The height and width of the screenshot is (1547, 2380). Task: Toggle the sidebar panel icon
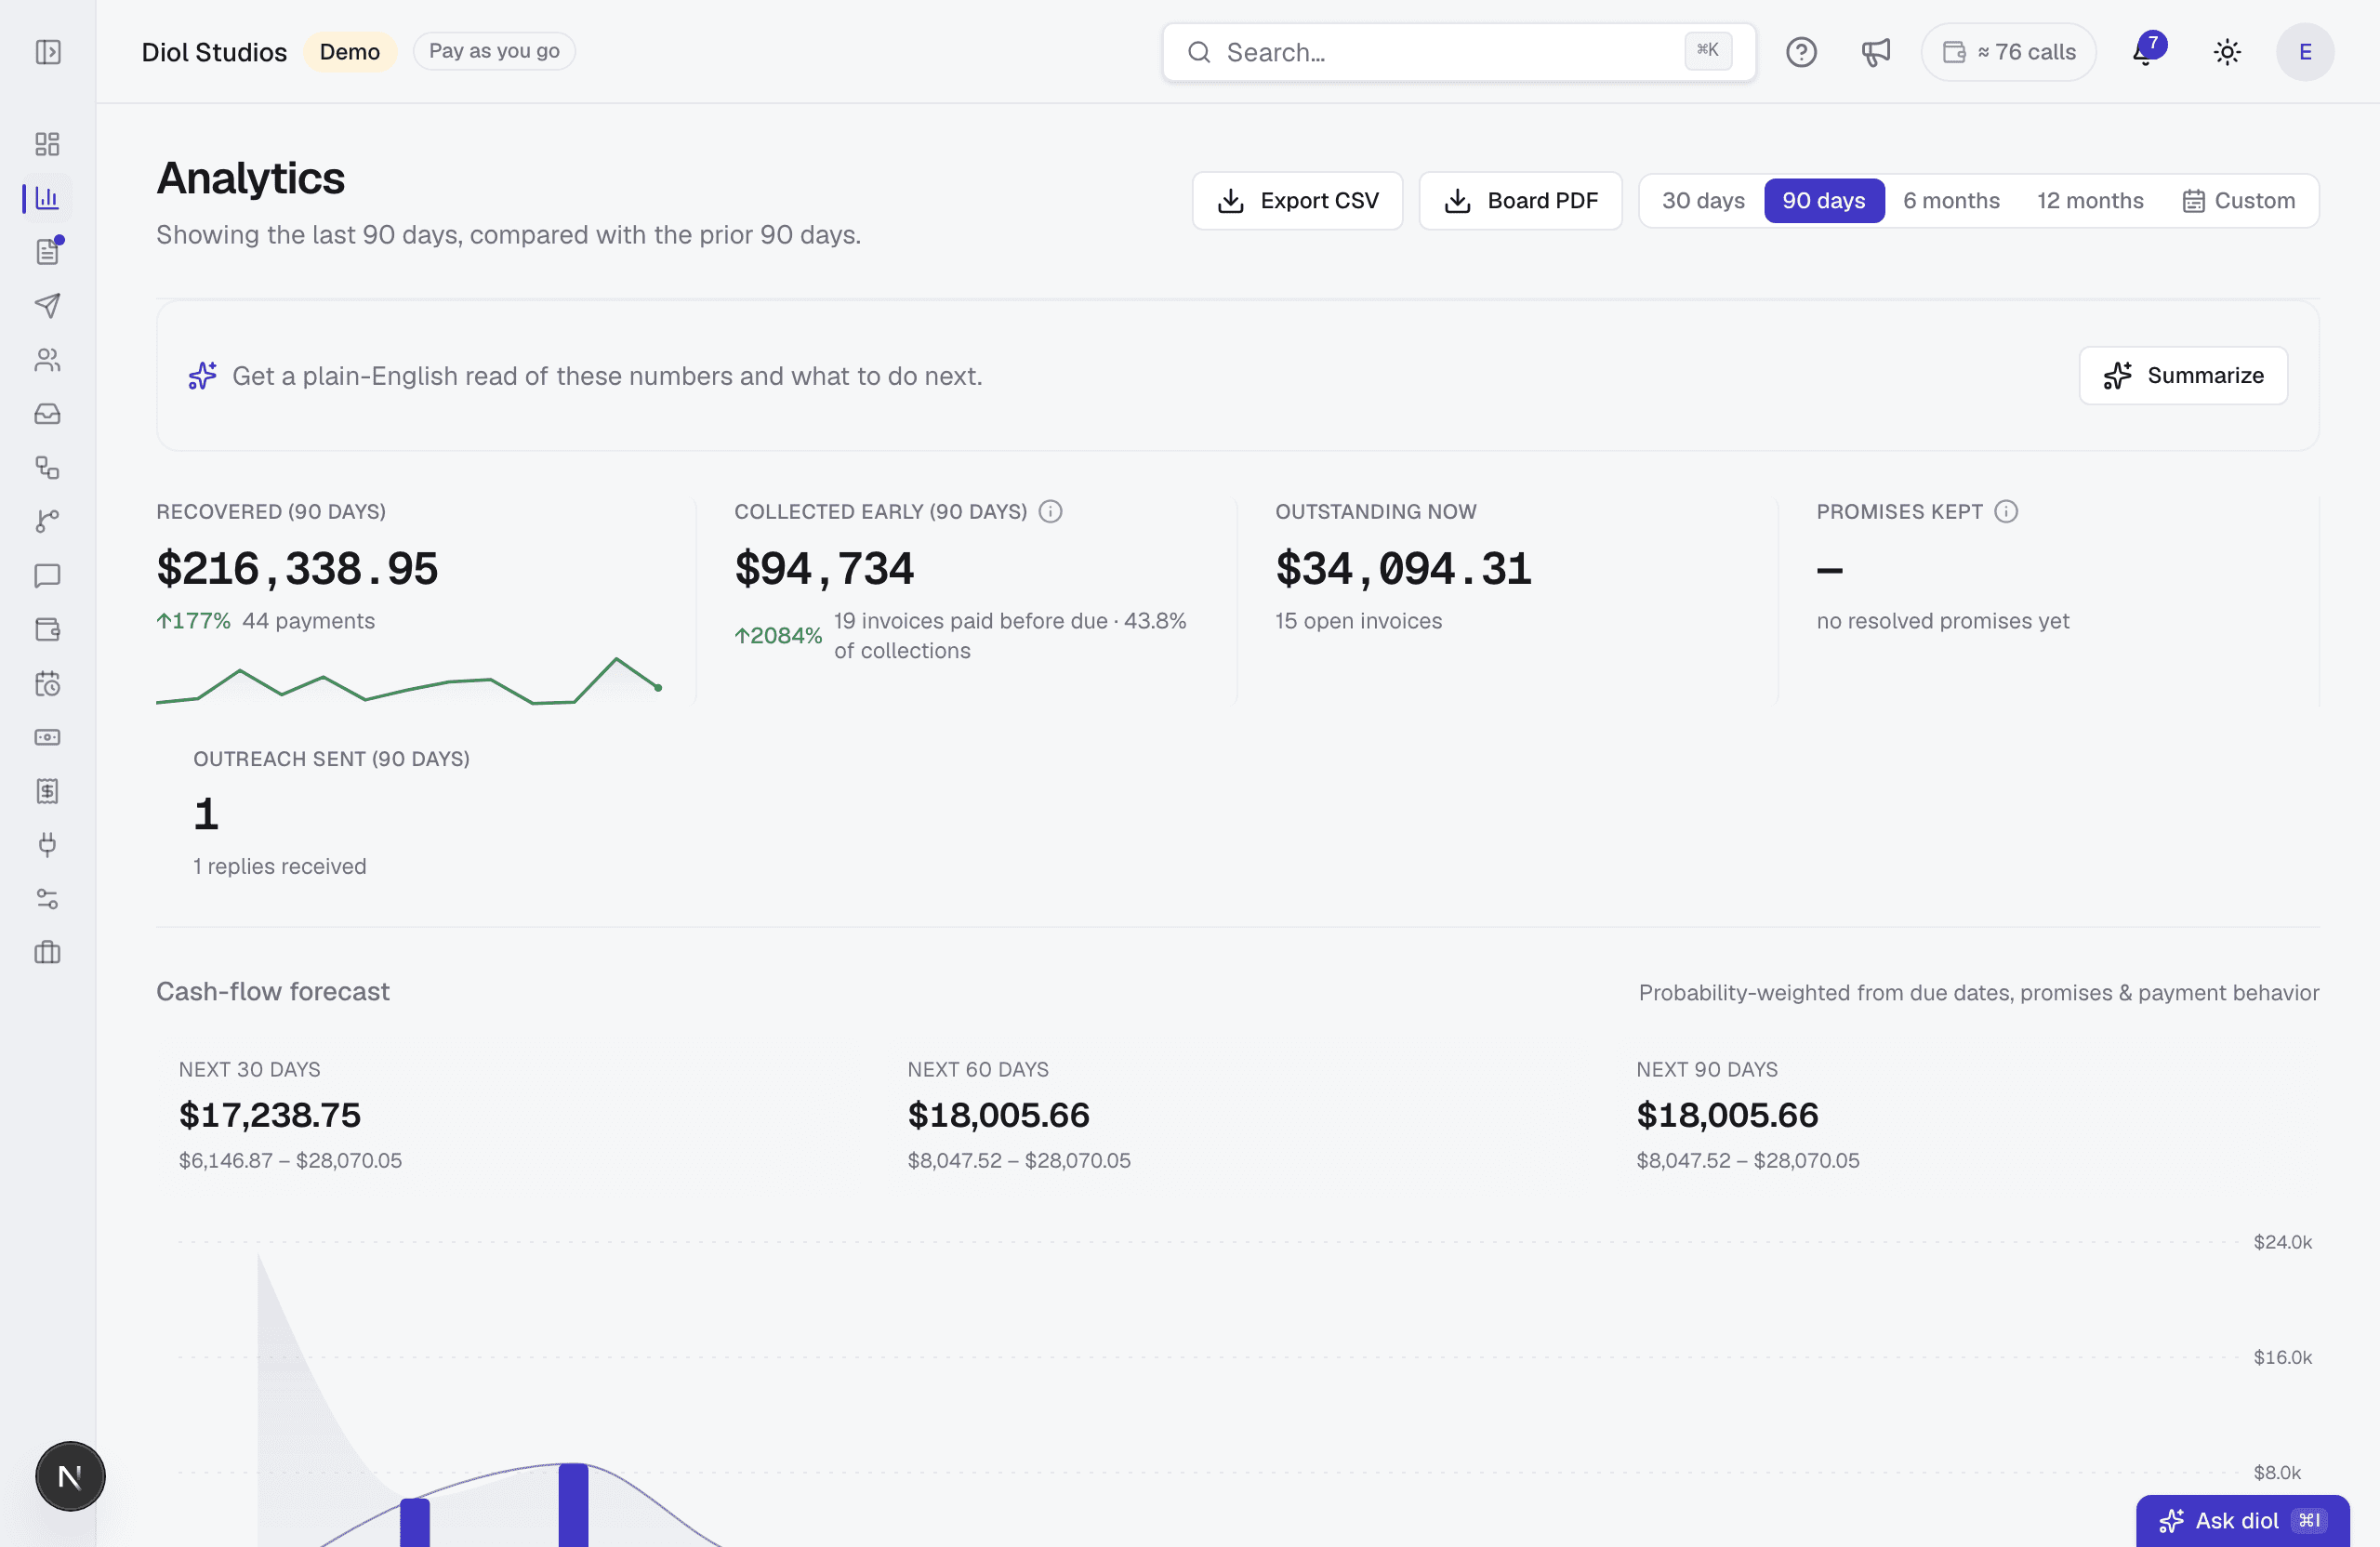pyautogui.click(x=48, y=52)
